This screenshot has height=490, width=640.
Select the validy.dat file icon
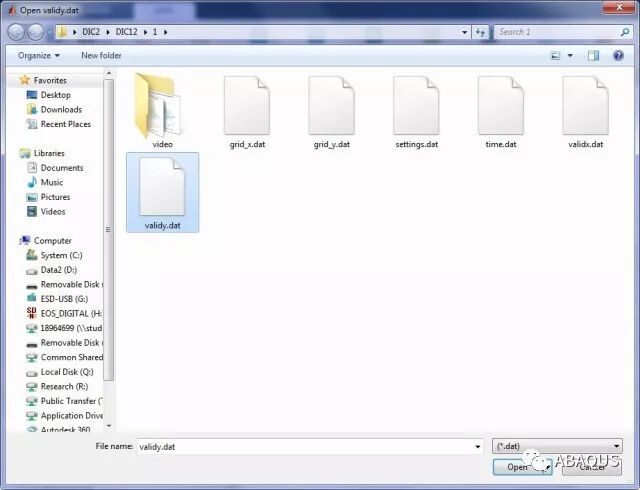[x=162, y=187]
